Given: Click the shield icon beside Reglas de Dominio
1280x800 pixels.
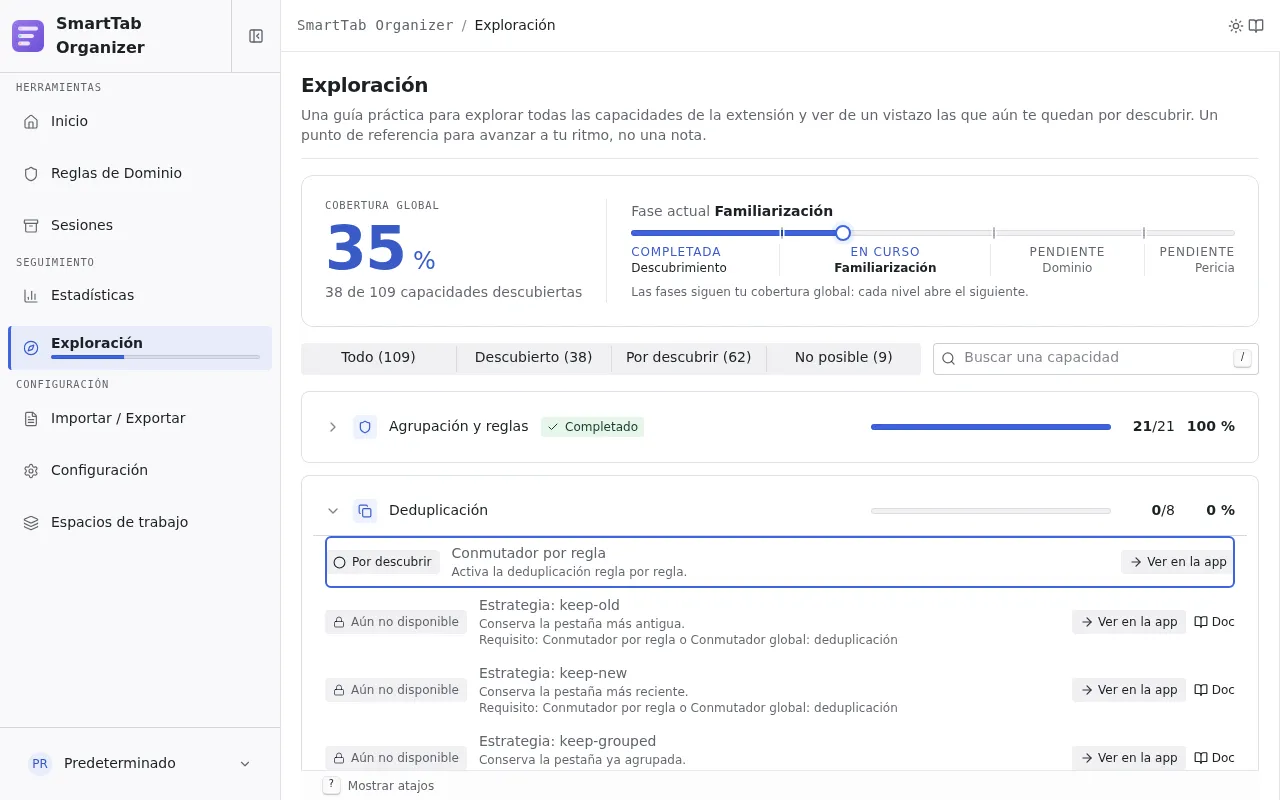Looking at the screenshot, I should click(31, 174).
